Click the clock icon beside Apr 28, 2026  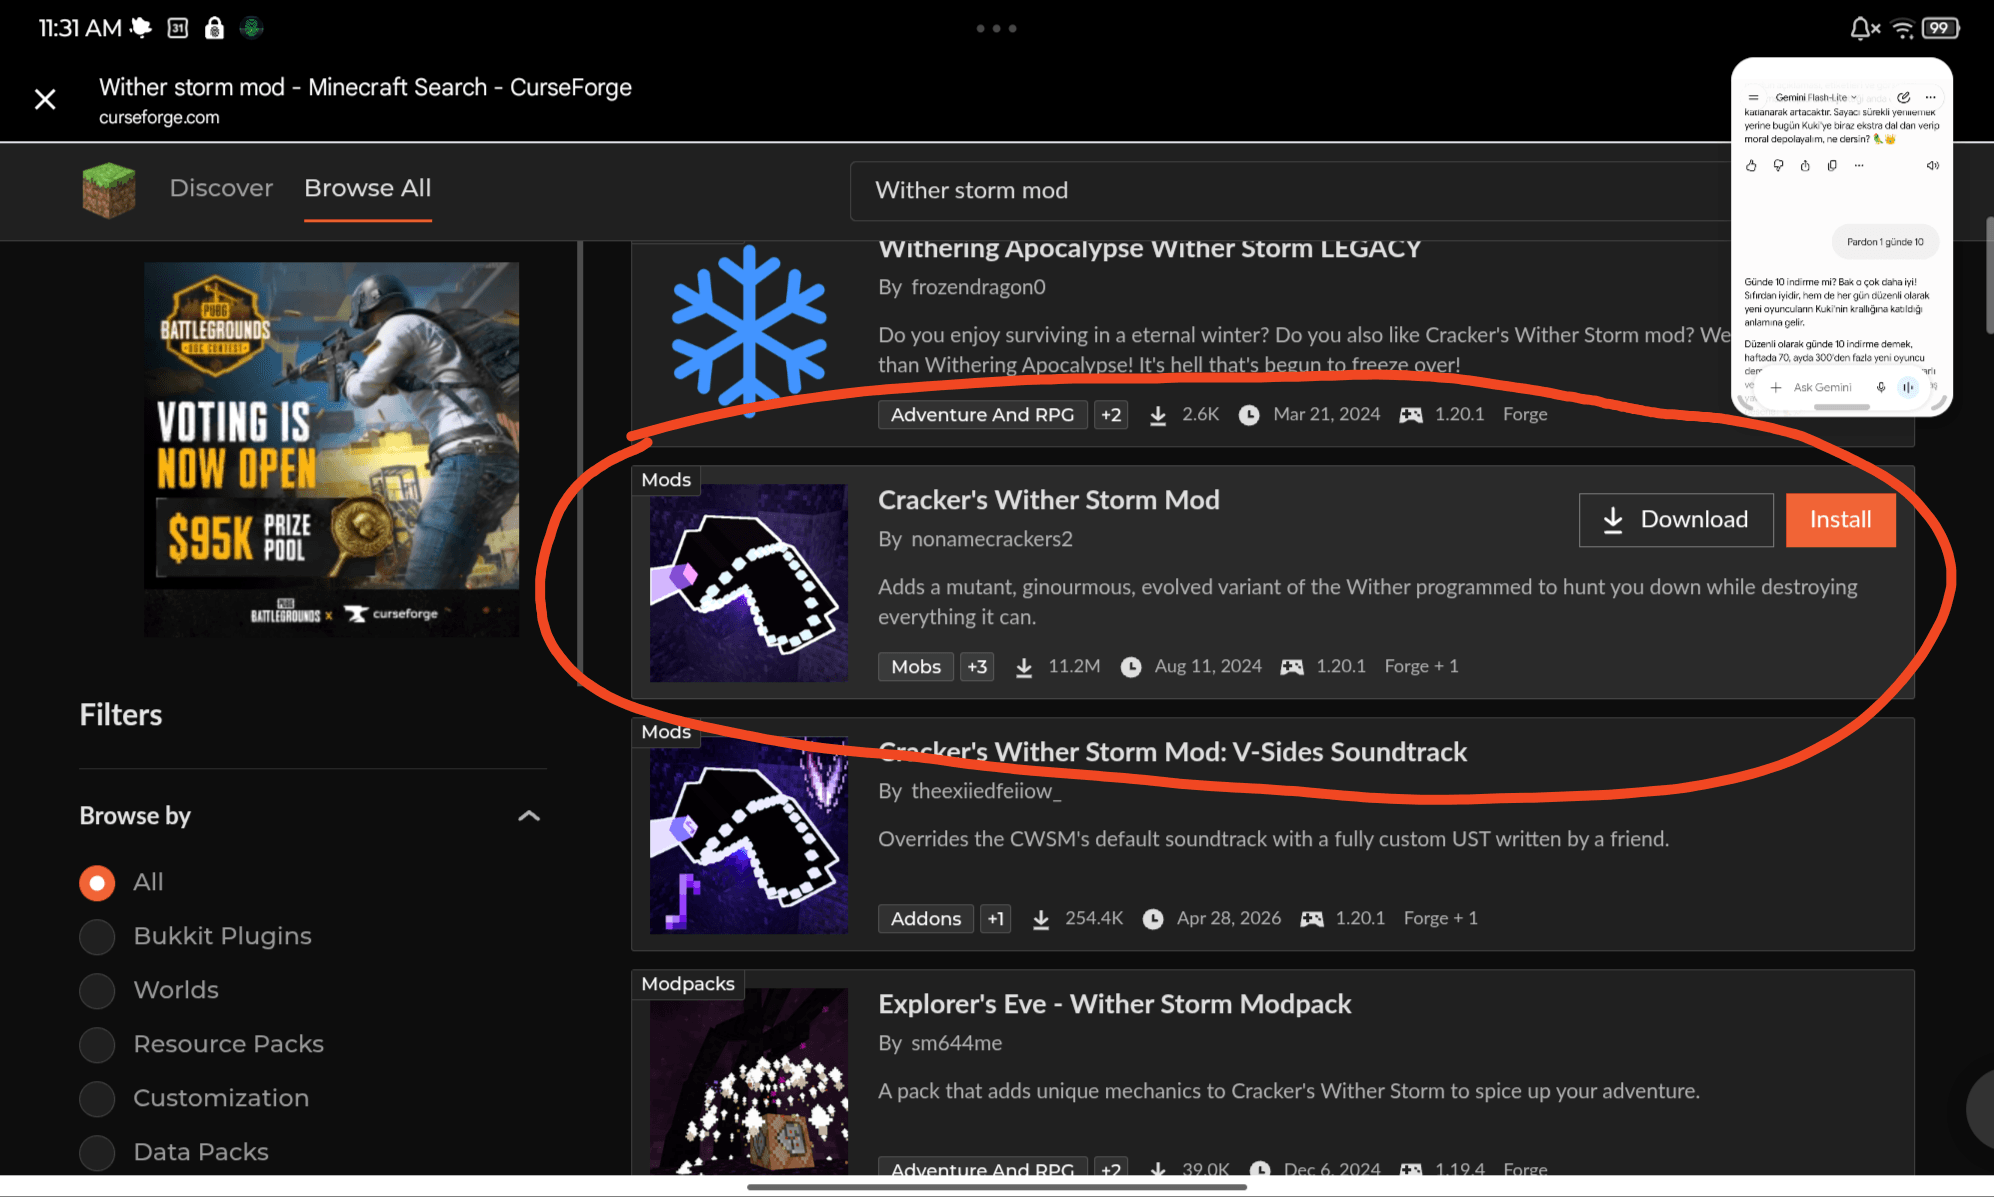pos(1153,919)
